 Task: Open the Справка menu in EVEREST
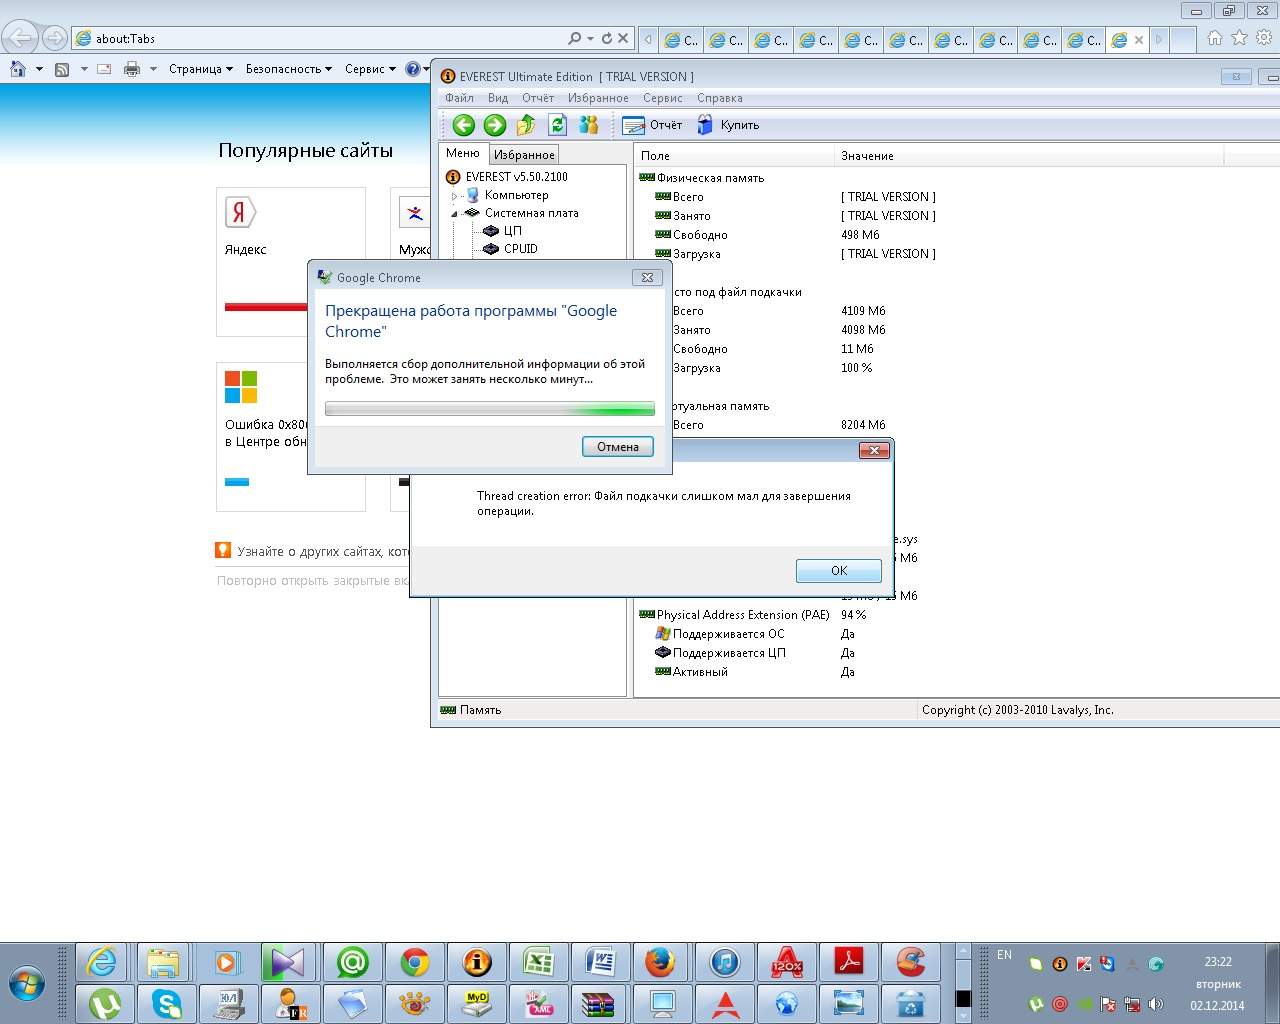(720, 98)
